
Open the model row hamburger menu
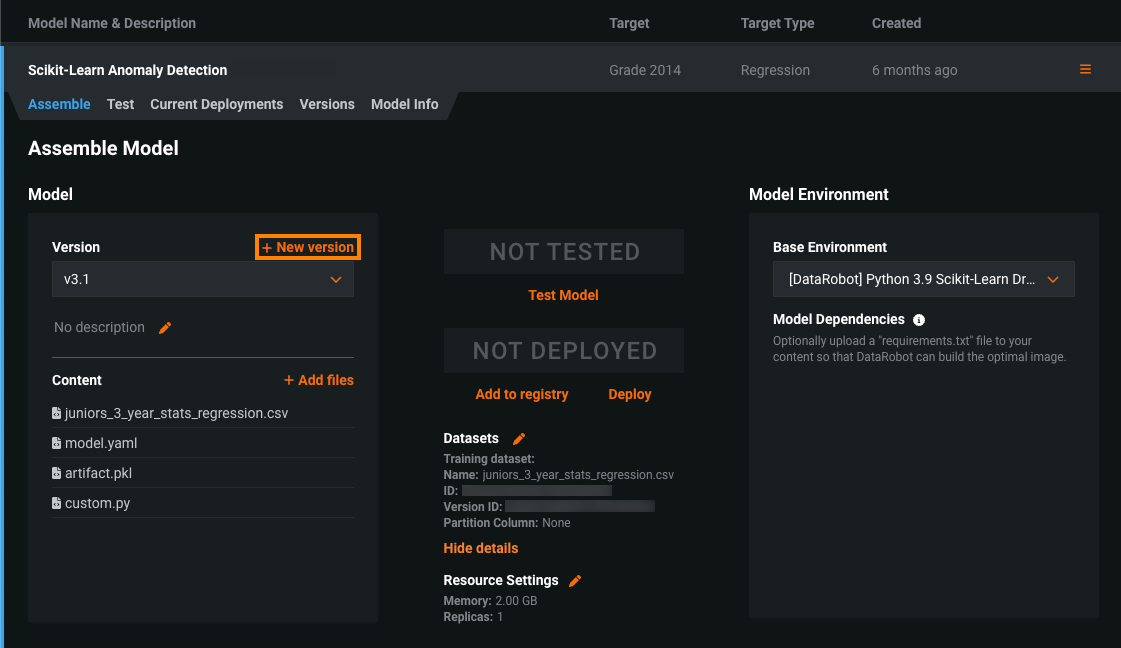point(1085,70)
